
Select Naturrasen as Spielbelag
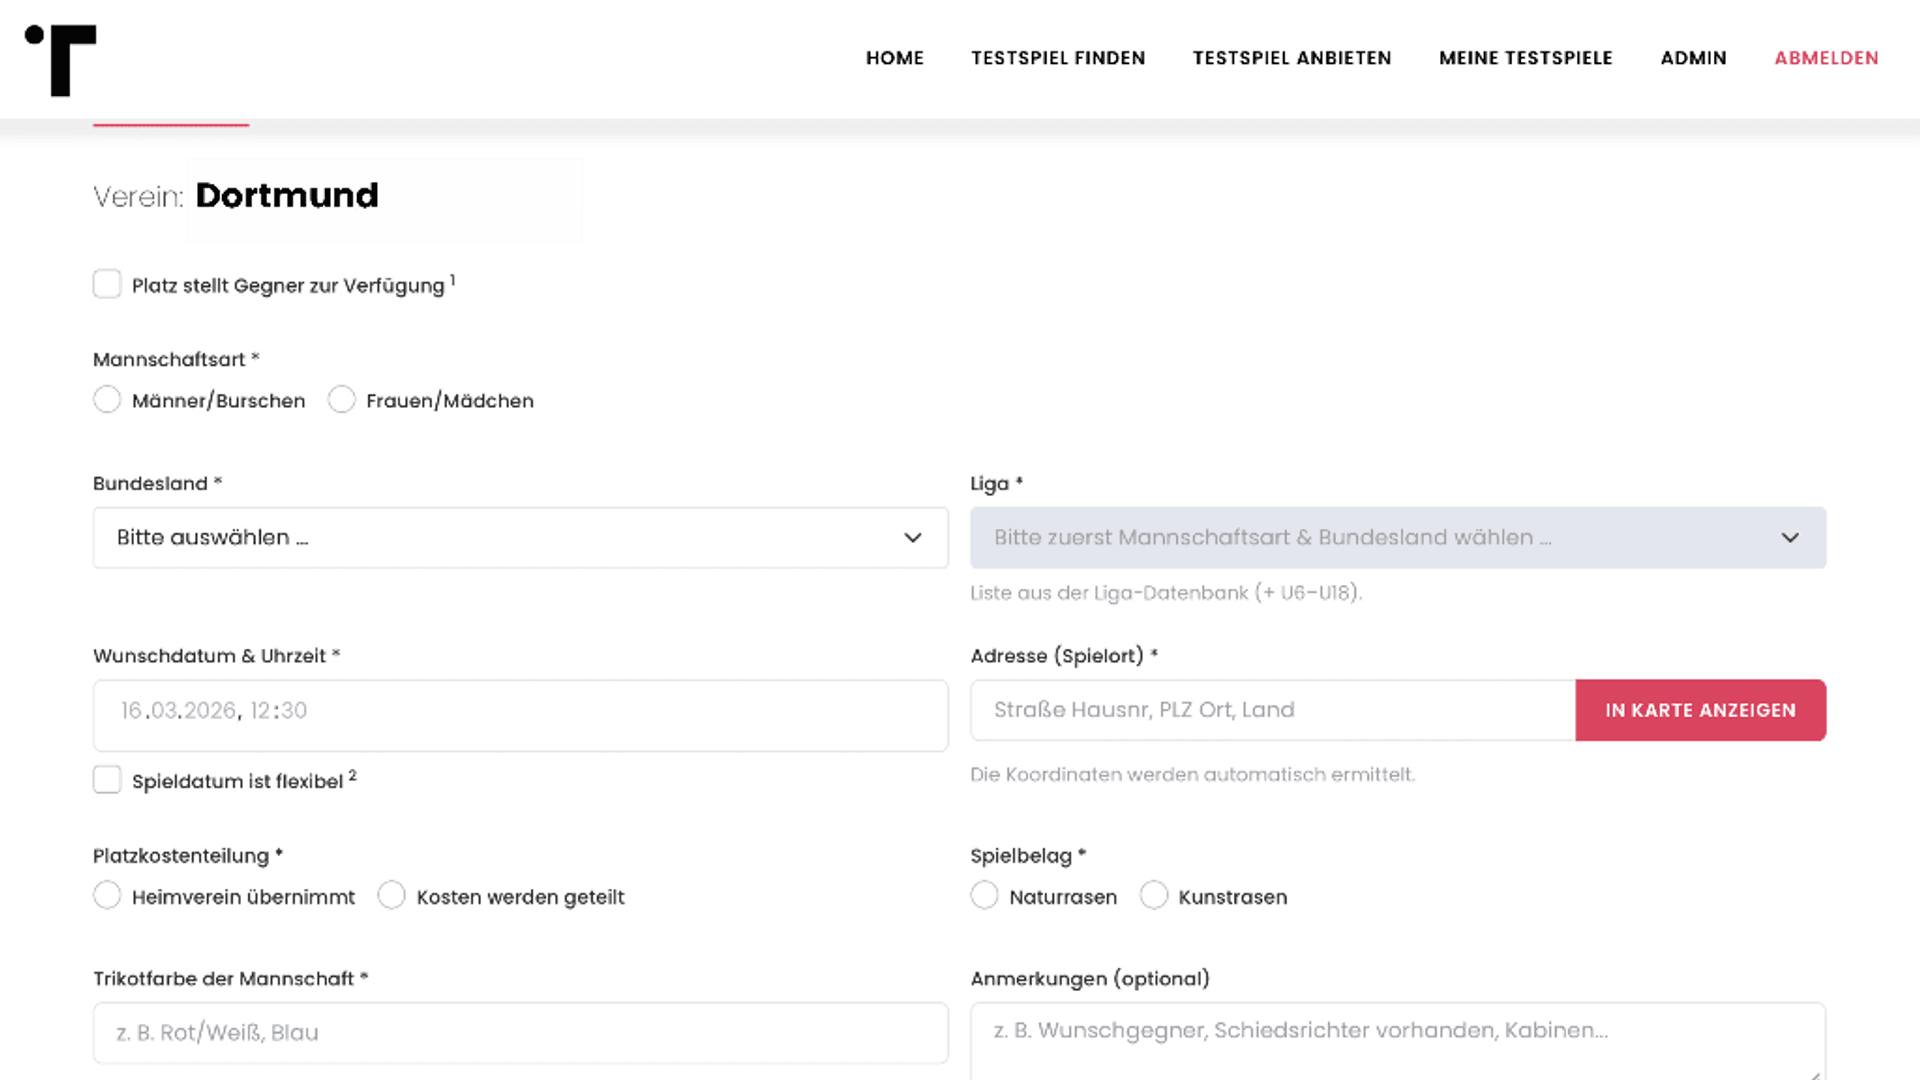984,895
